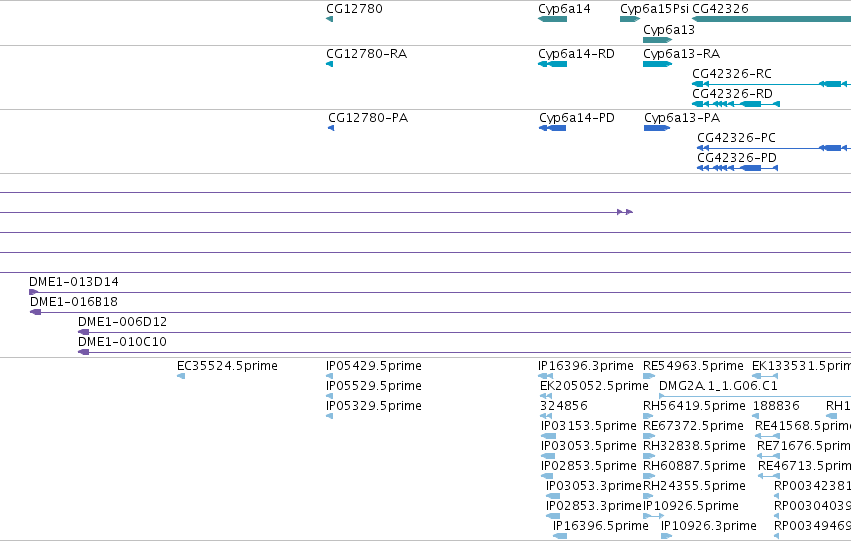Select protein CG42326-PC

pyautogui.click(x=736, y=138)
